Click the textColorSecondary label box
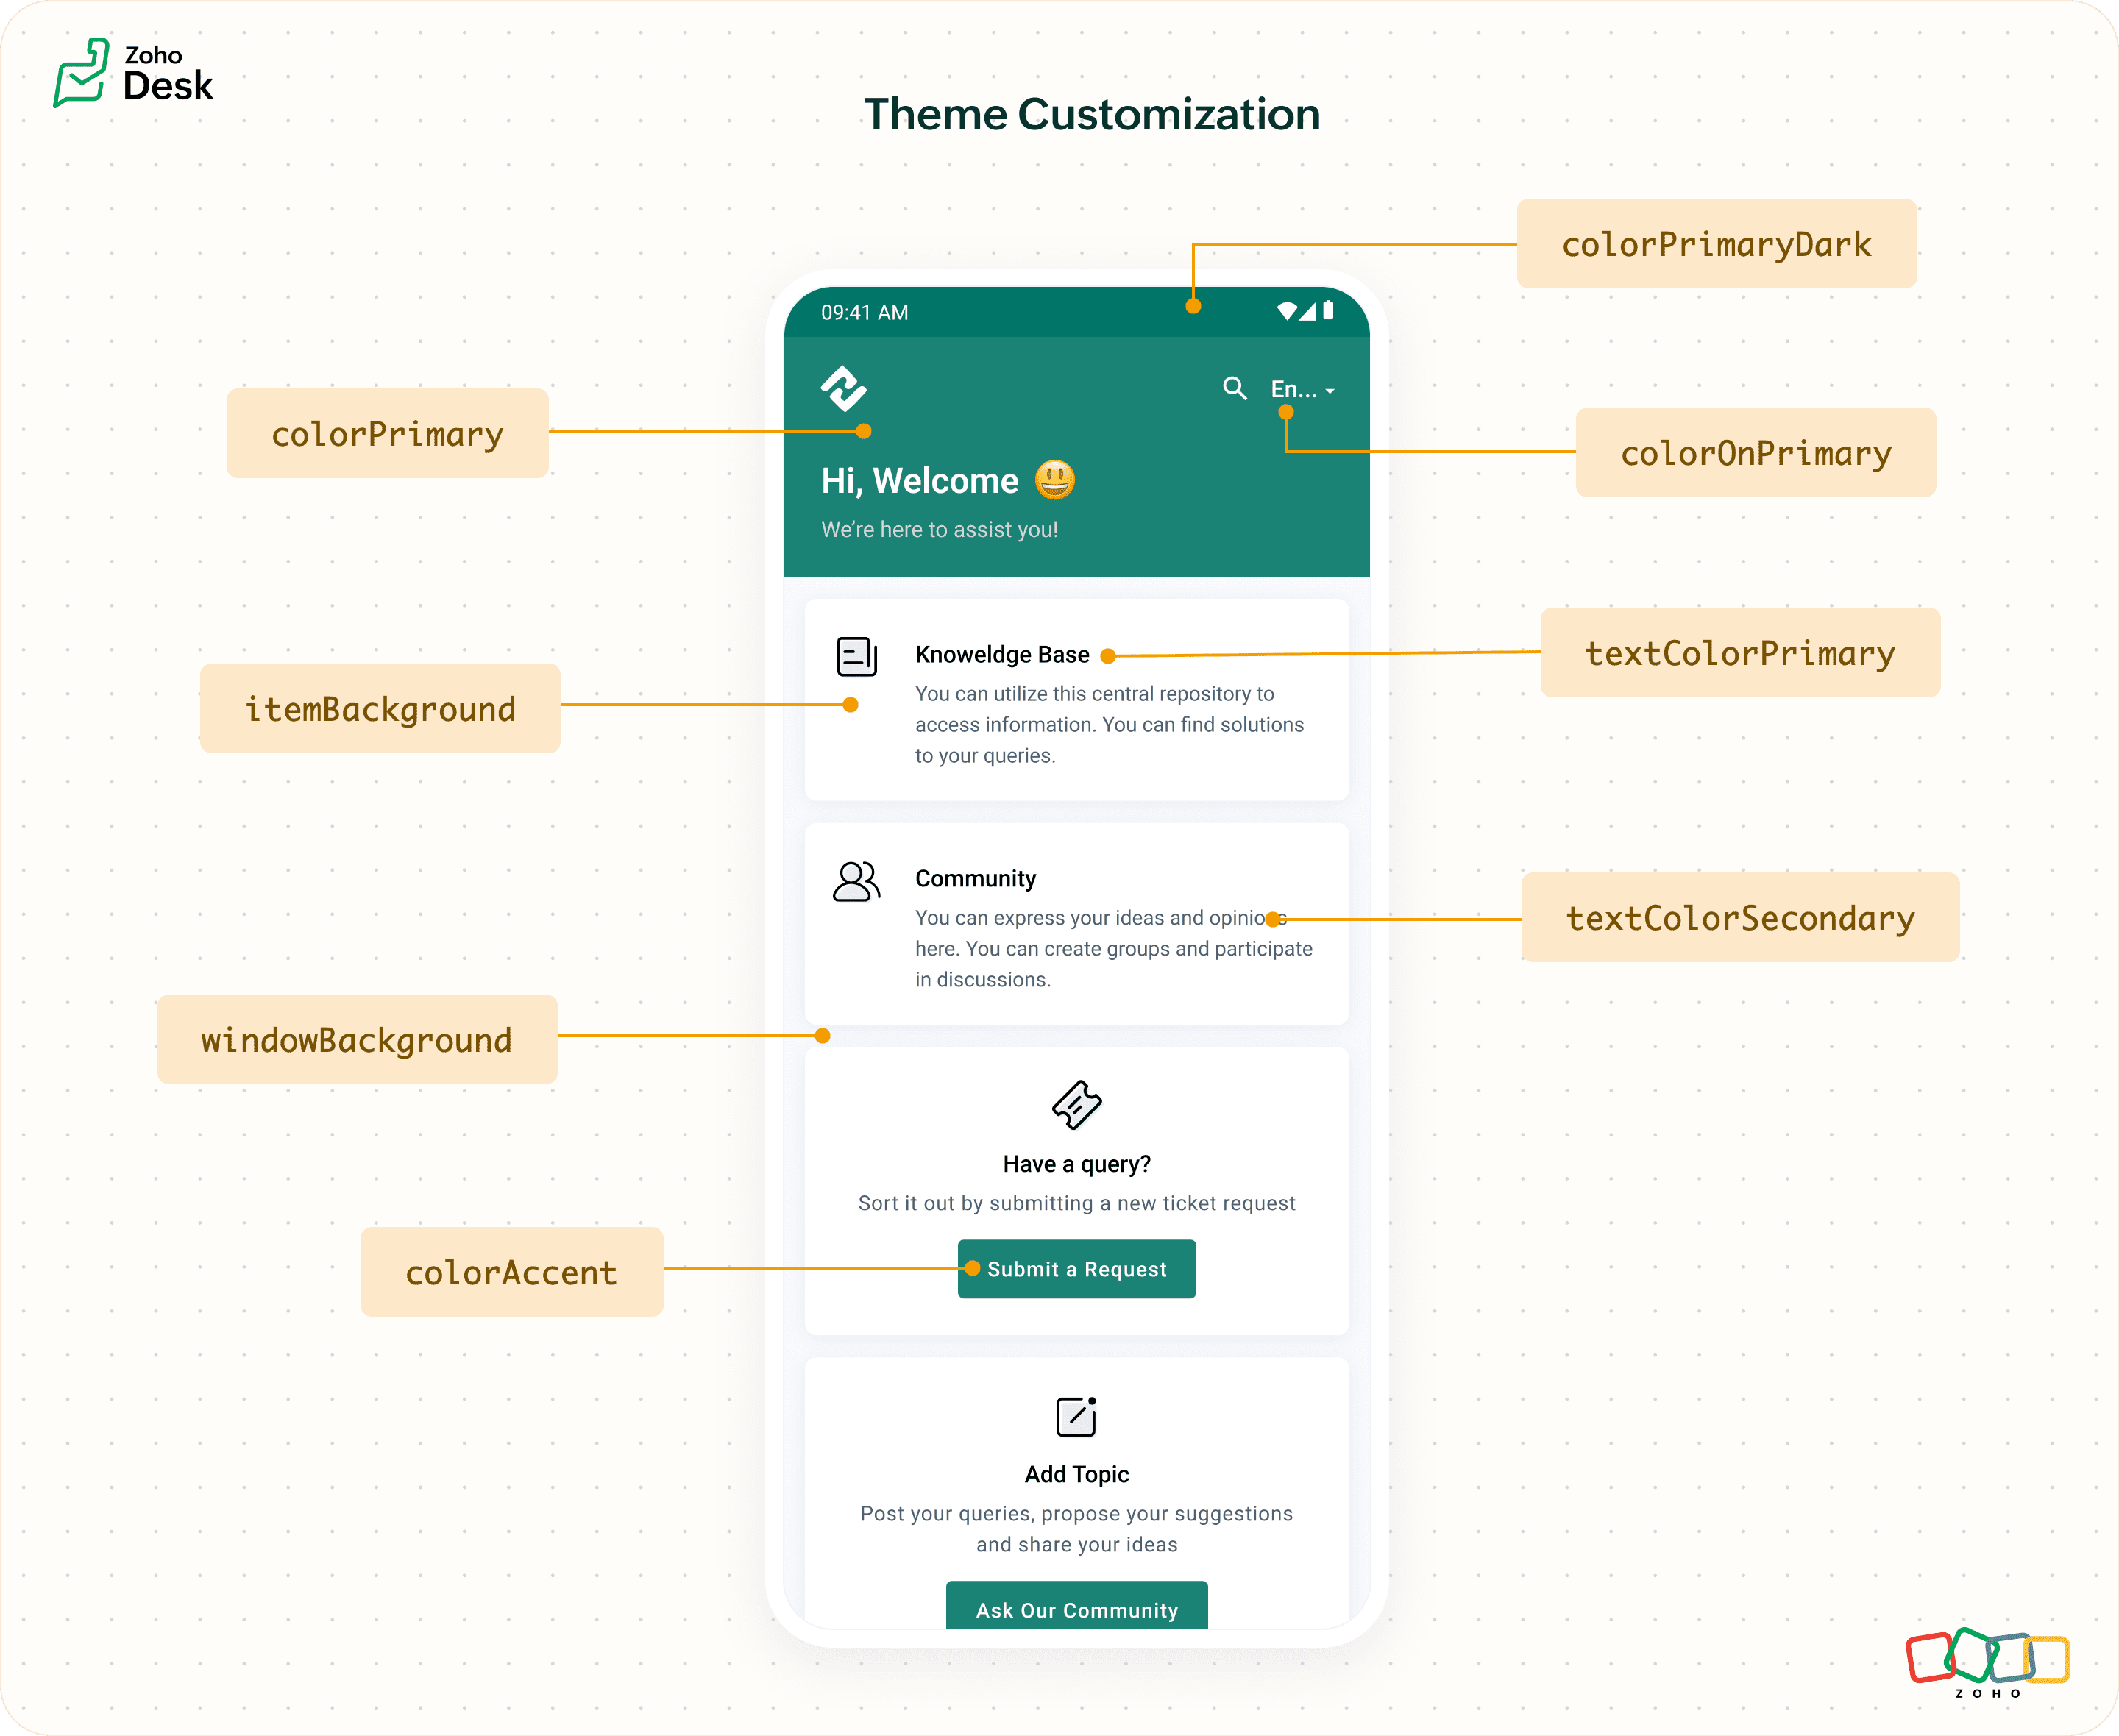 [x=1739, y=917]
